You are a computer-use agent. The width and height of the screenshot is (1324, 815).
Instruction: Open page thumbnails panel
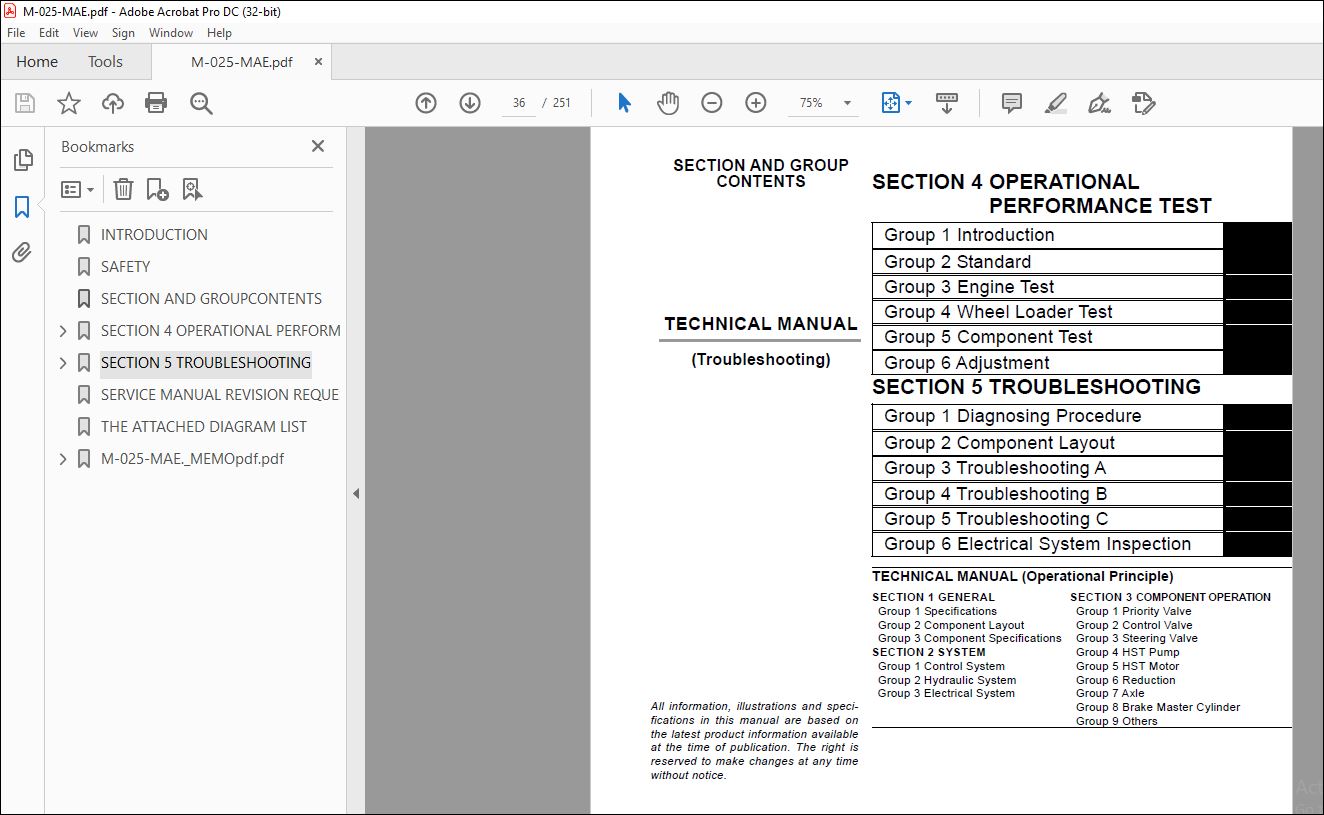click(x=22, y=160)
